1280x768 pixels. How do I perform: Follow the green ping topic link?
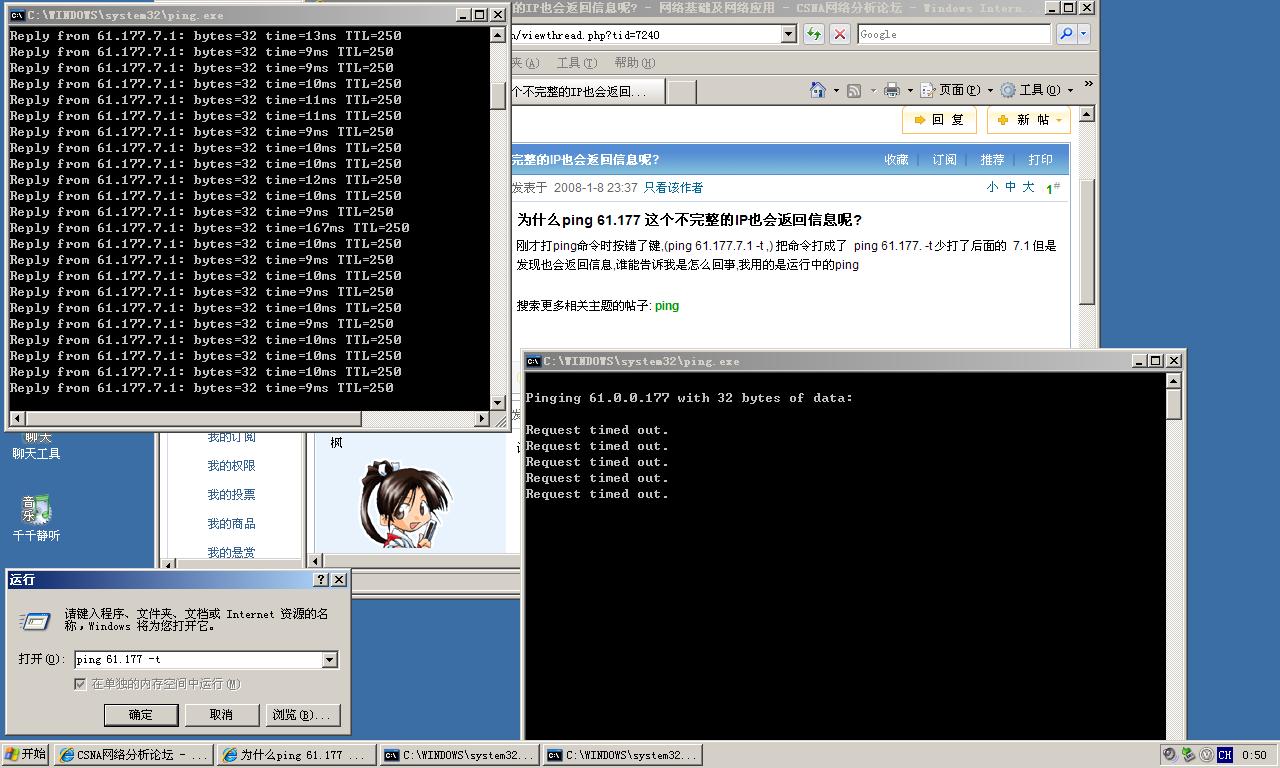[x=666, y=306]
